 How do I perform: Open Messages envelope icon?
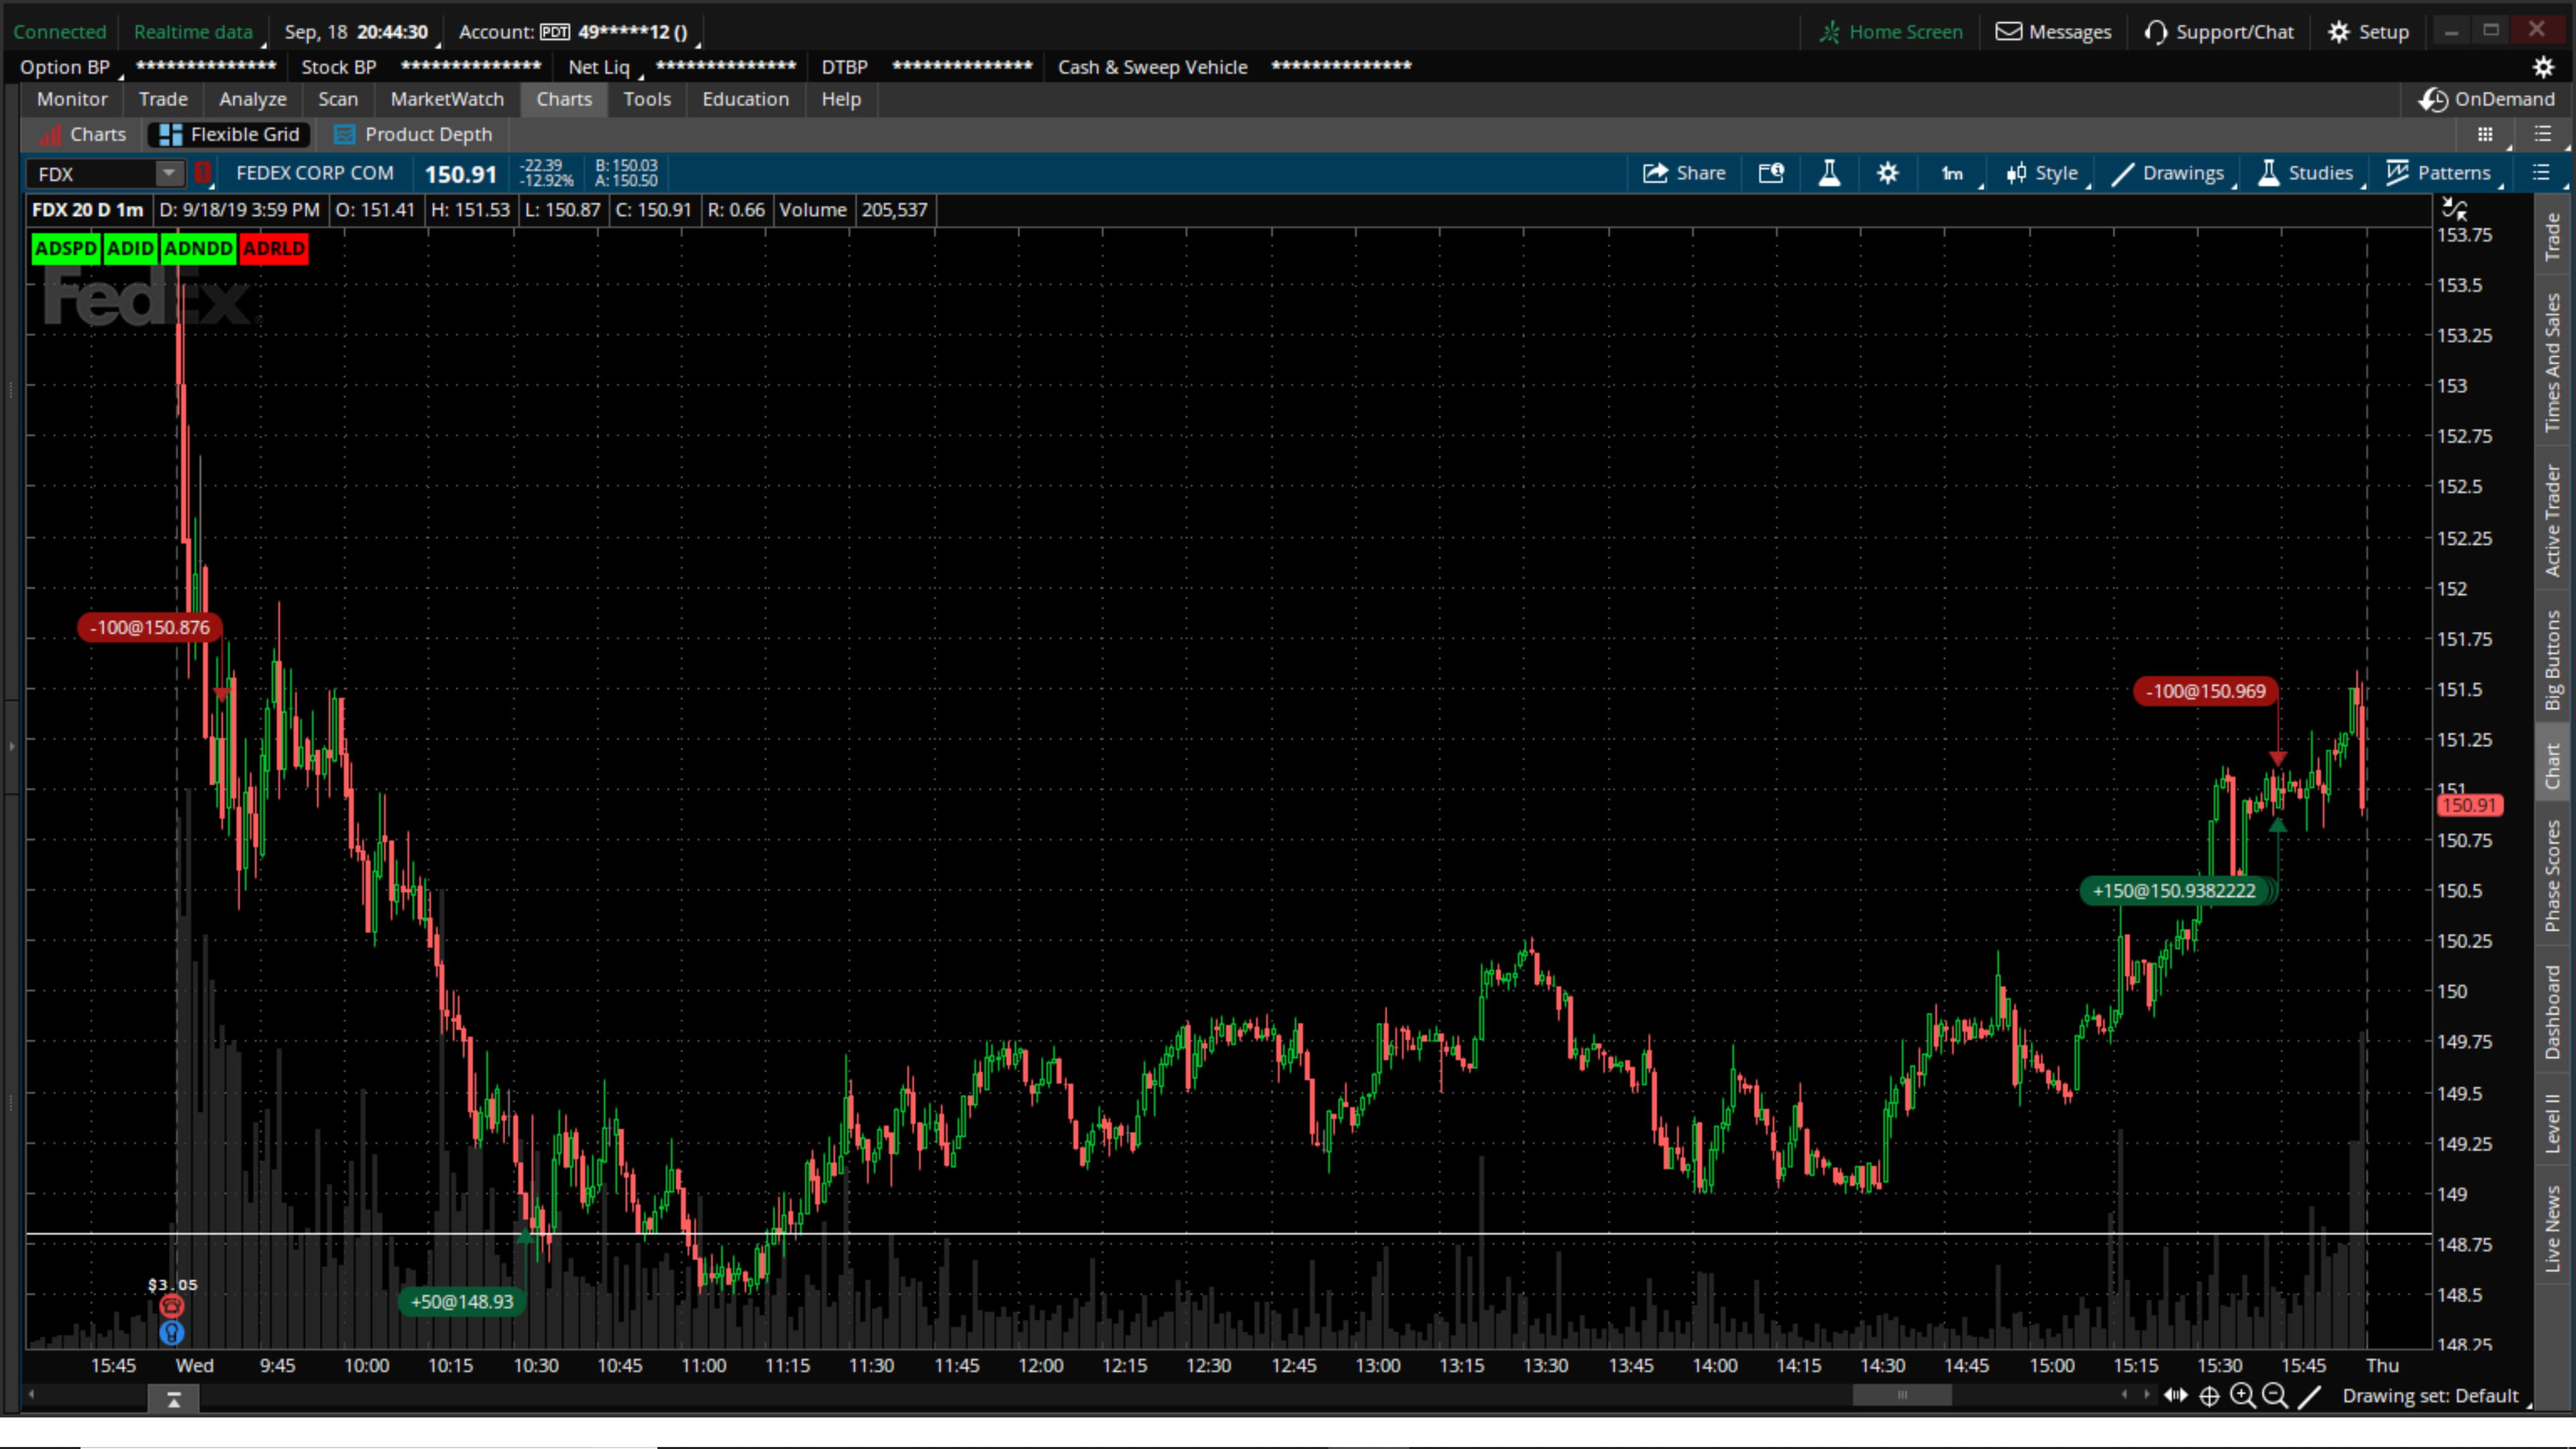point(2008,31)
